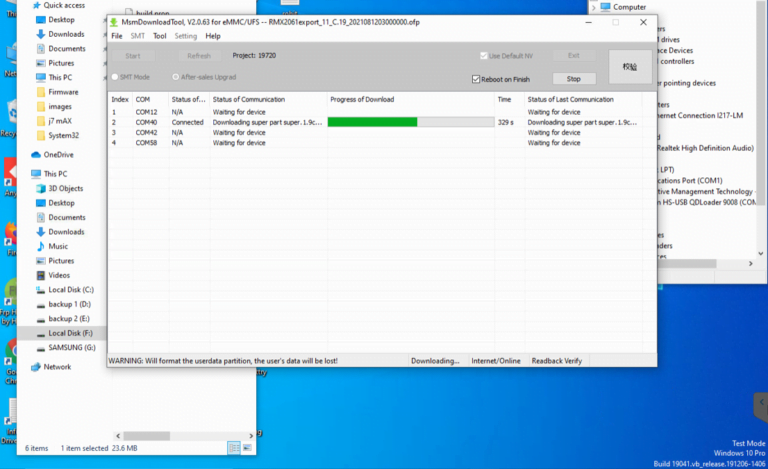Open Desktop under Quick access
The height and width of the screenshot is (469, 768).
click(61, 20)
